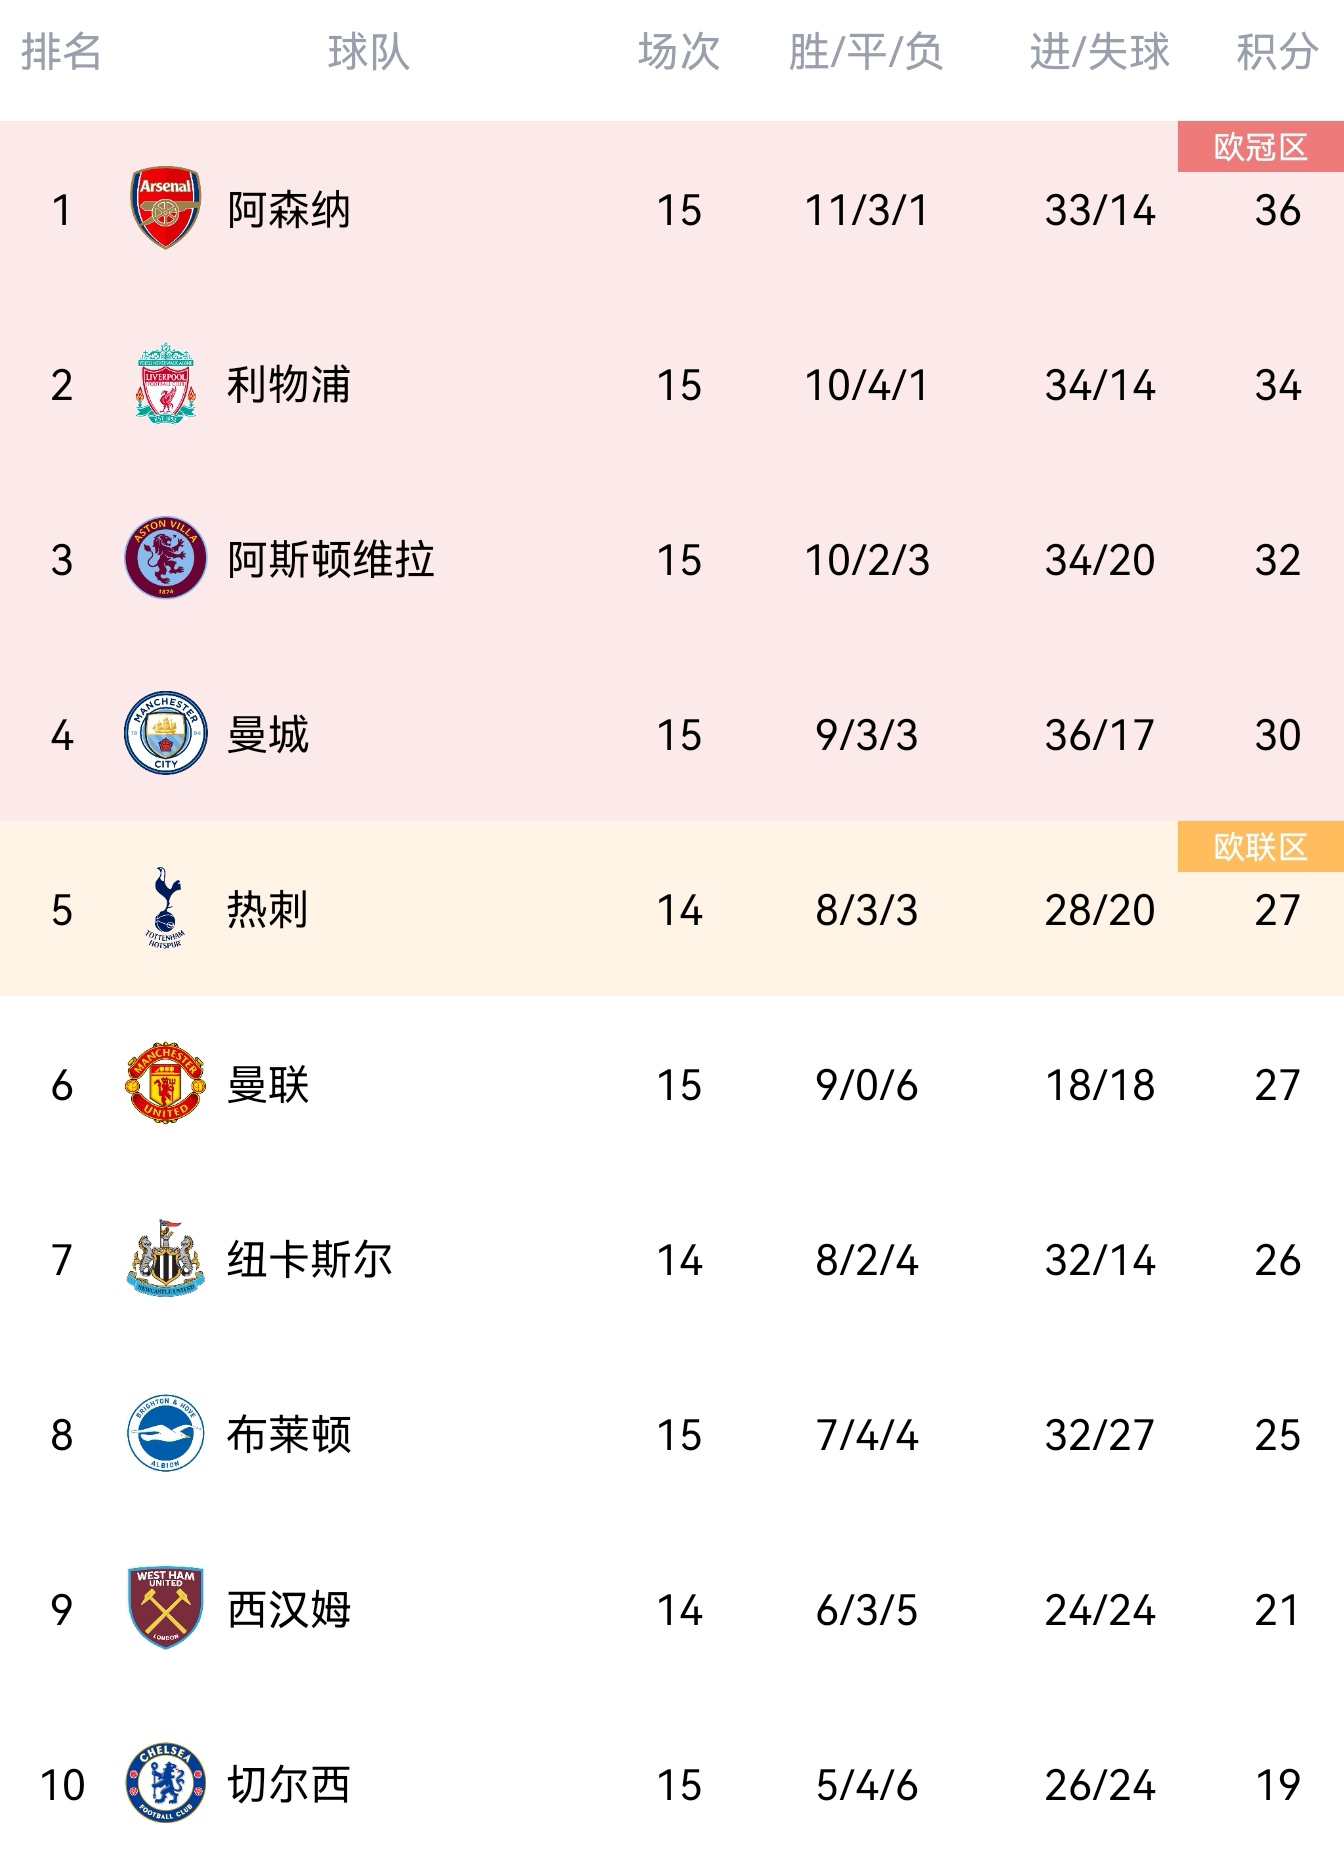Select the 胜/平/负 column header
This screenshot has width=1344, height=1868.
point(866,52)
